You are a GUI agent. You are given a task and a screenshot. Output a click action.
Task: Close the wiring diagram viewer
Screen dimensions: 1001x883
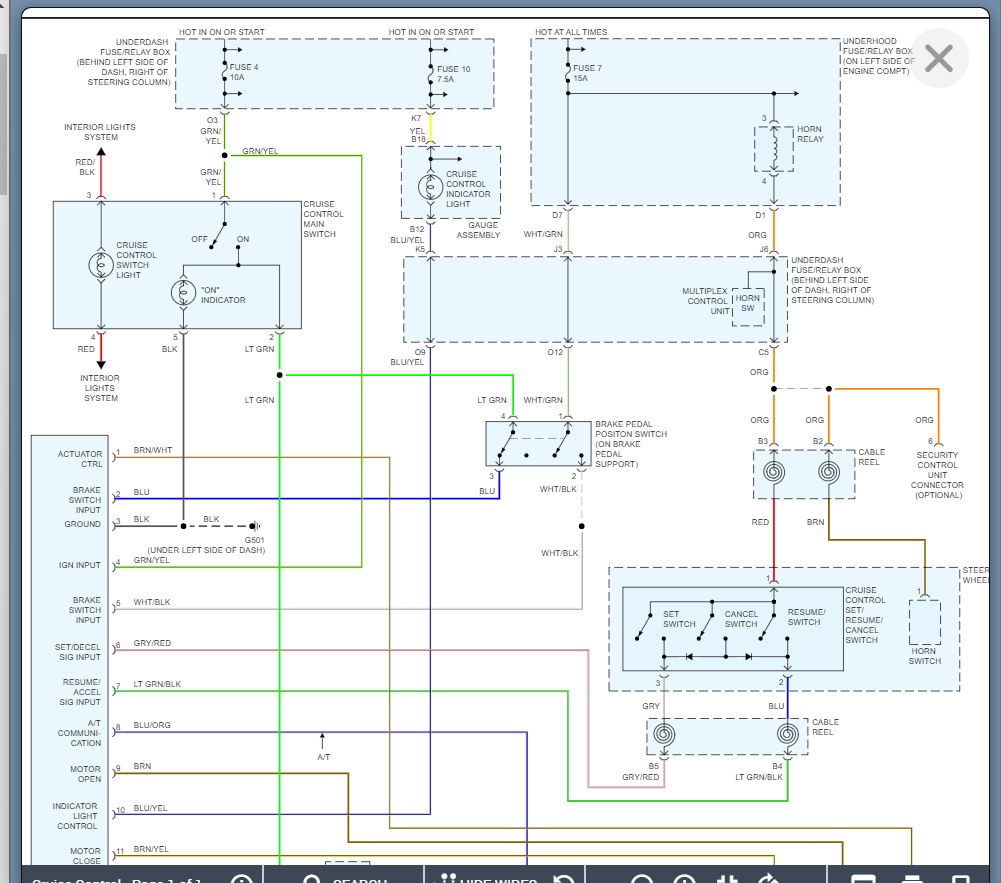pyautogui.click(x=938, y=59)
